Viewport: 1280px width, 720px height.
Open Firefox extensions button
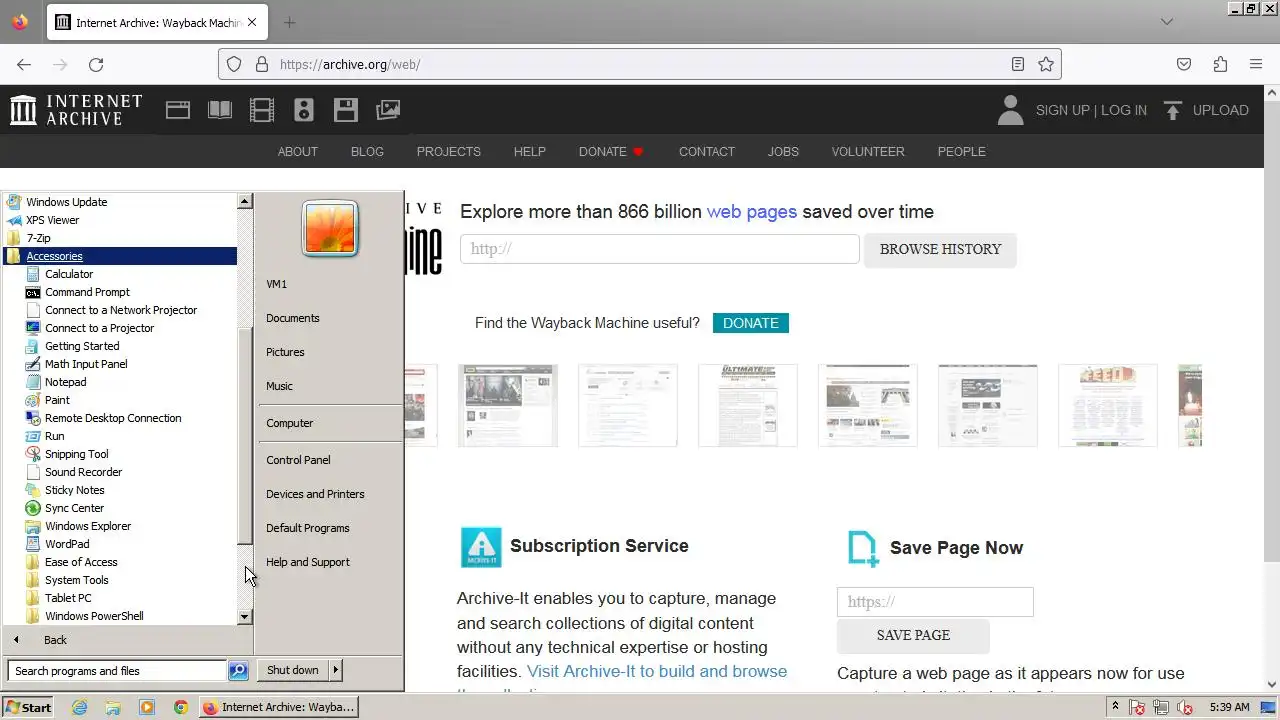1220,64
